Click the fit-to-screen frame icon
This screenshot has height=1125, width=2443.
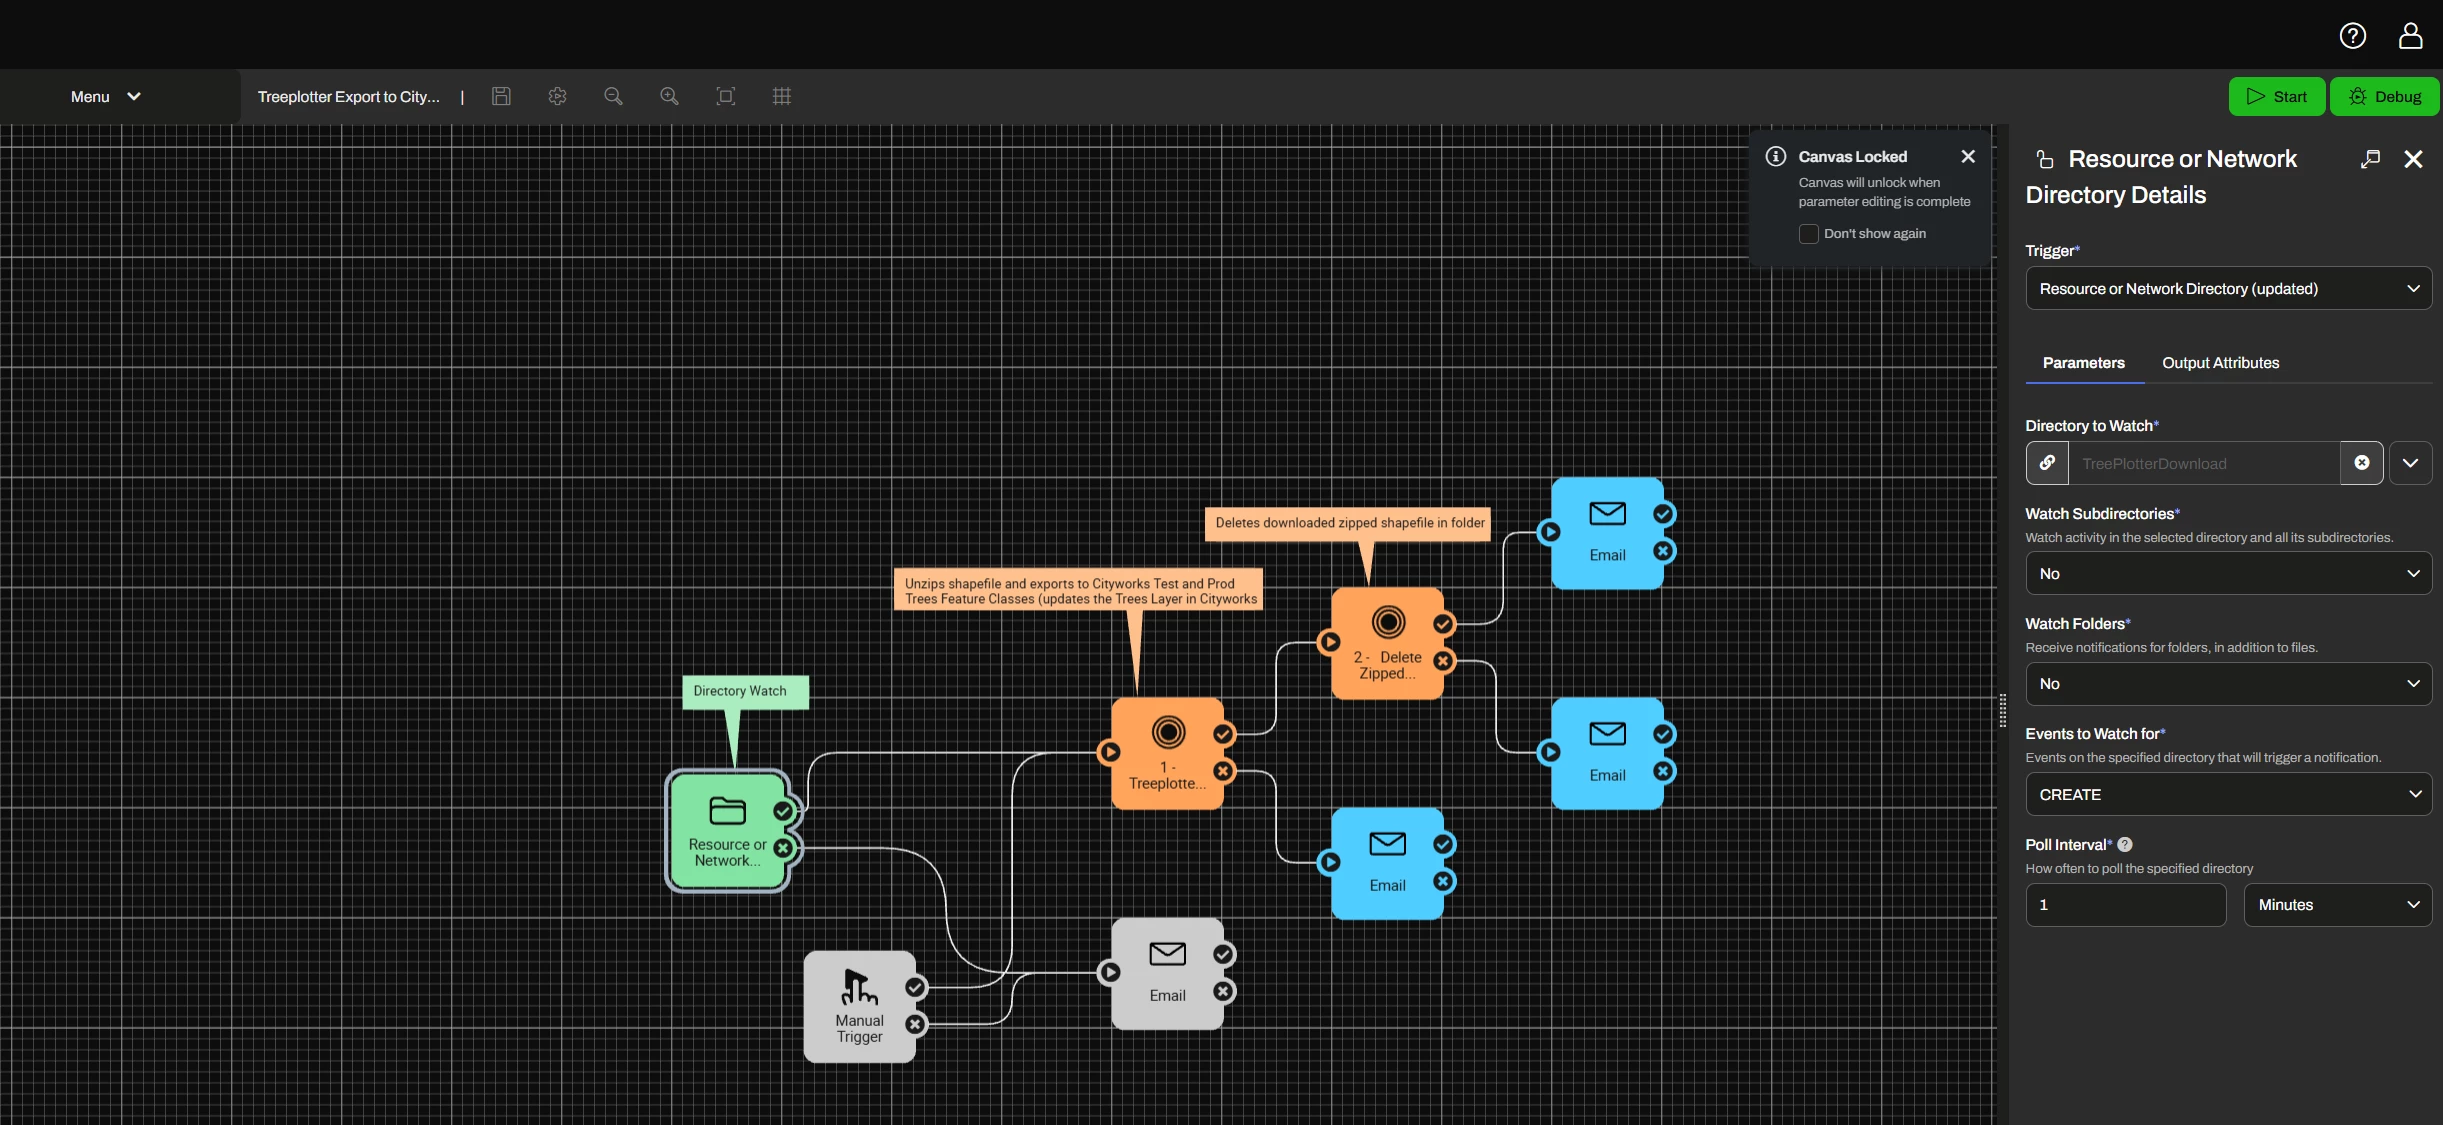pos(726,96)
